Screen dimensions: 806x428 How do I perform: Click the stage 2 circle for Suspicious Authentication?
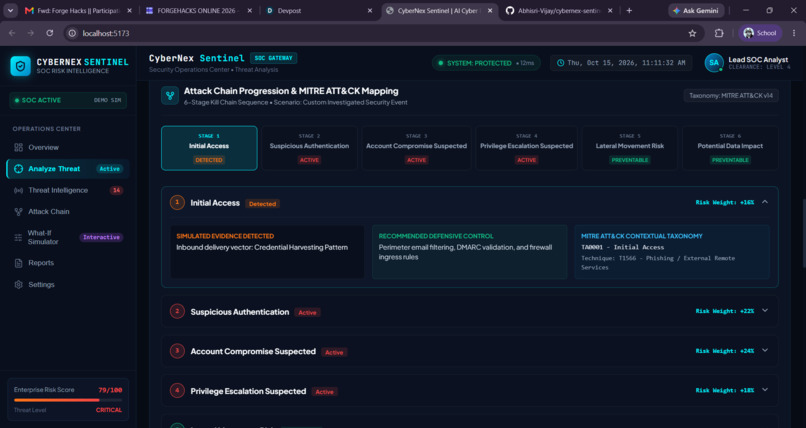point(177,311)
